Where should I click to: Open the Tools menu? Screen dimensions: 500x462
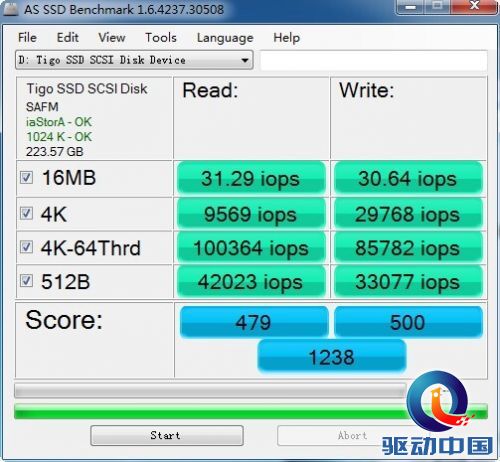pos(161,38)
